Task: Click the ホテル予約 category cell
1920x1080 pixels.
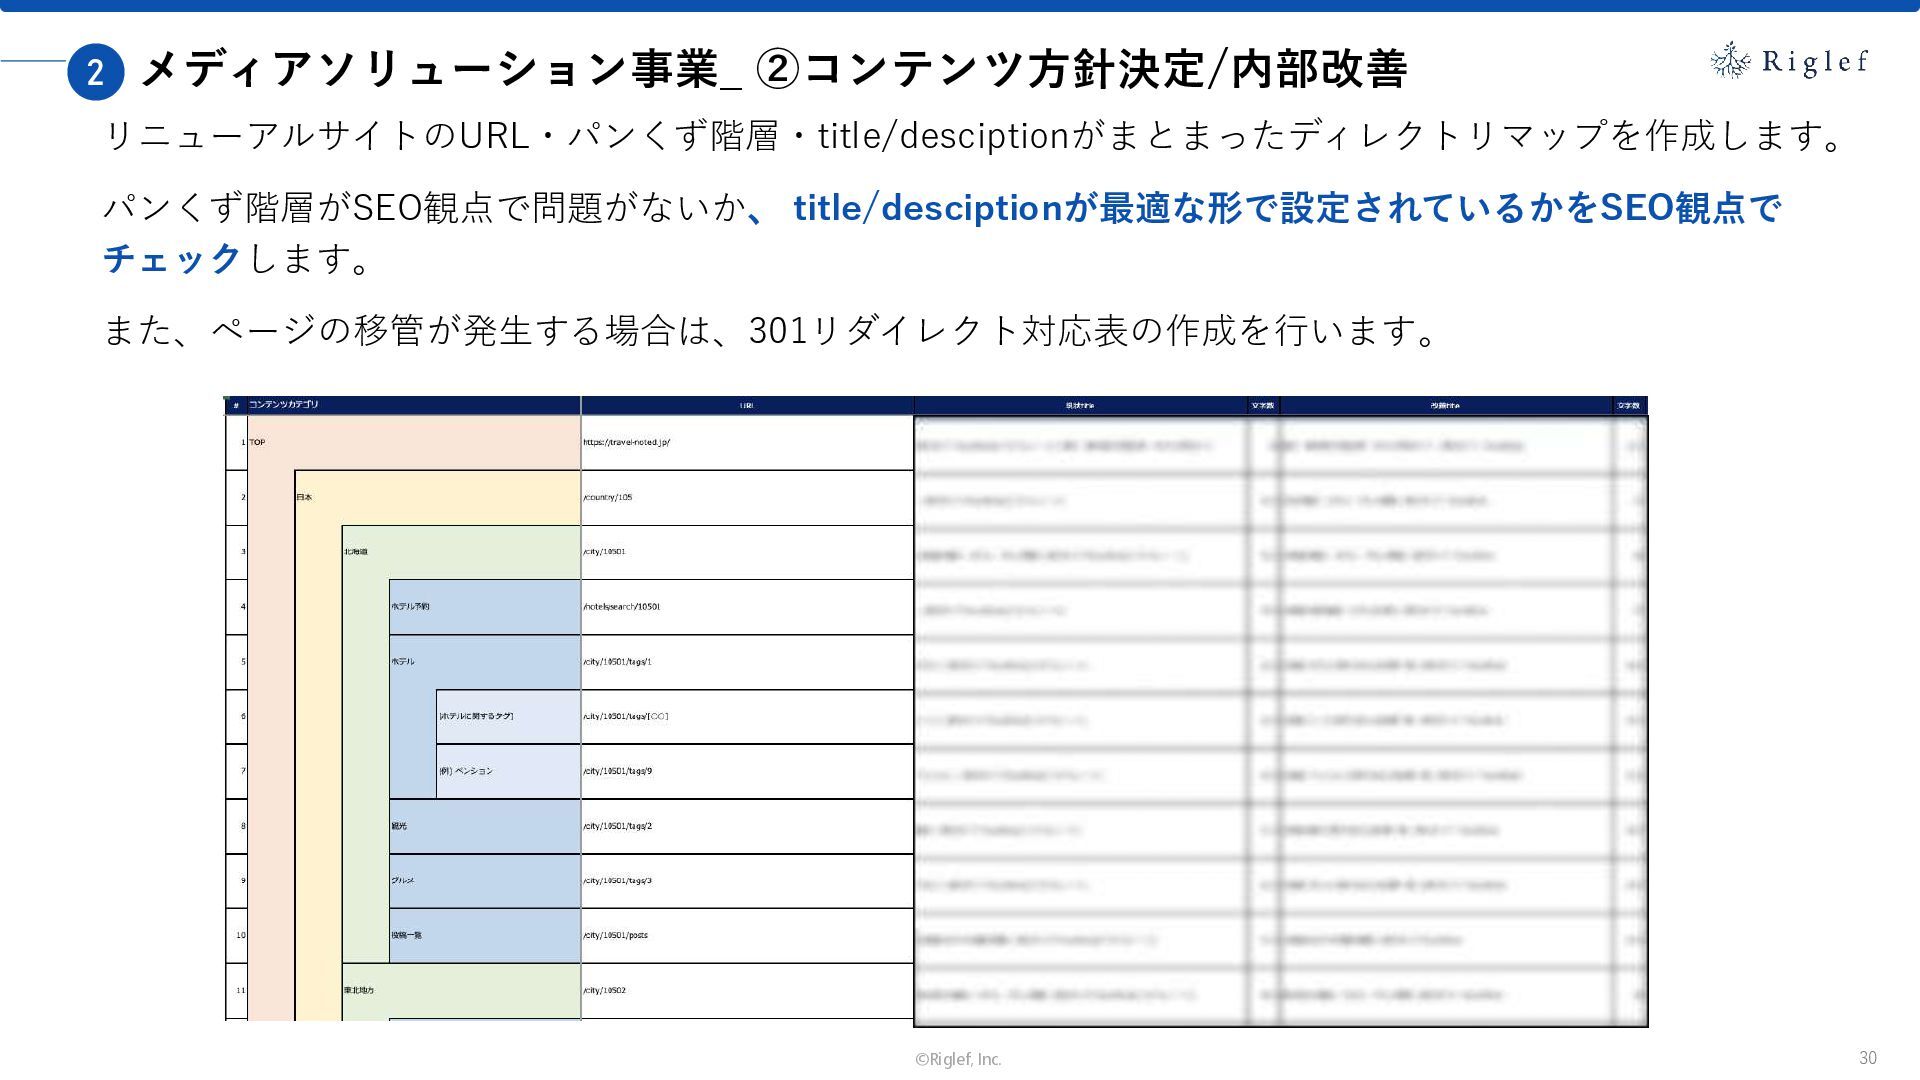Action: click(410, 607)
